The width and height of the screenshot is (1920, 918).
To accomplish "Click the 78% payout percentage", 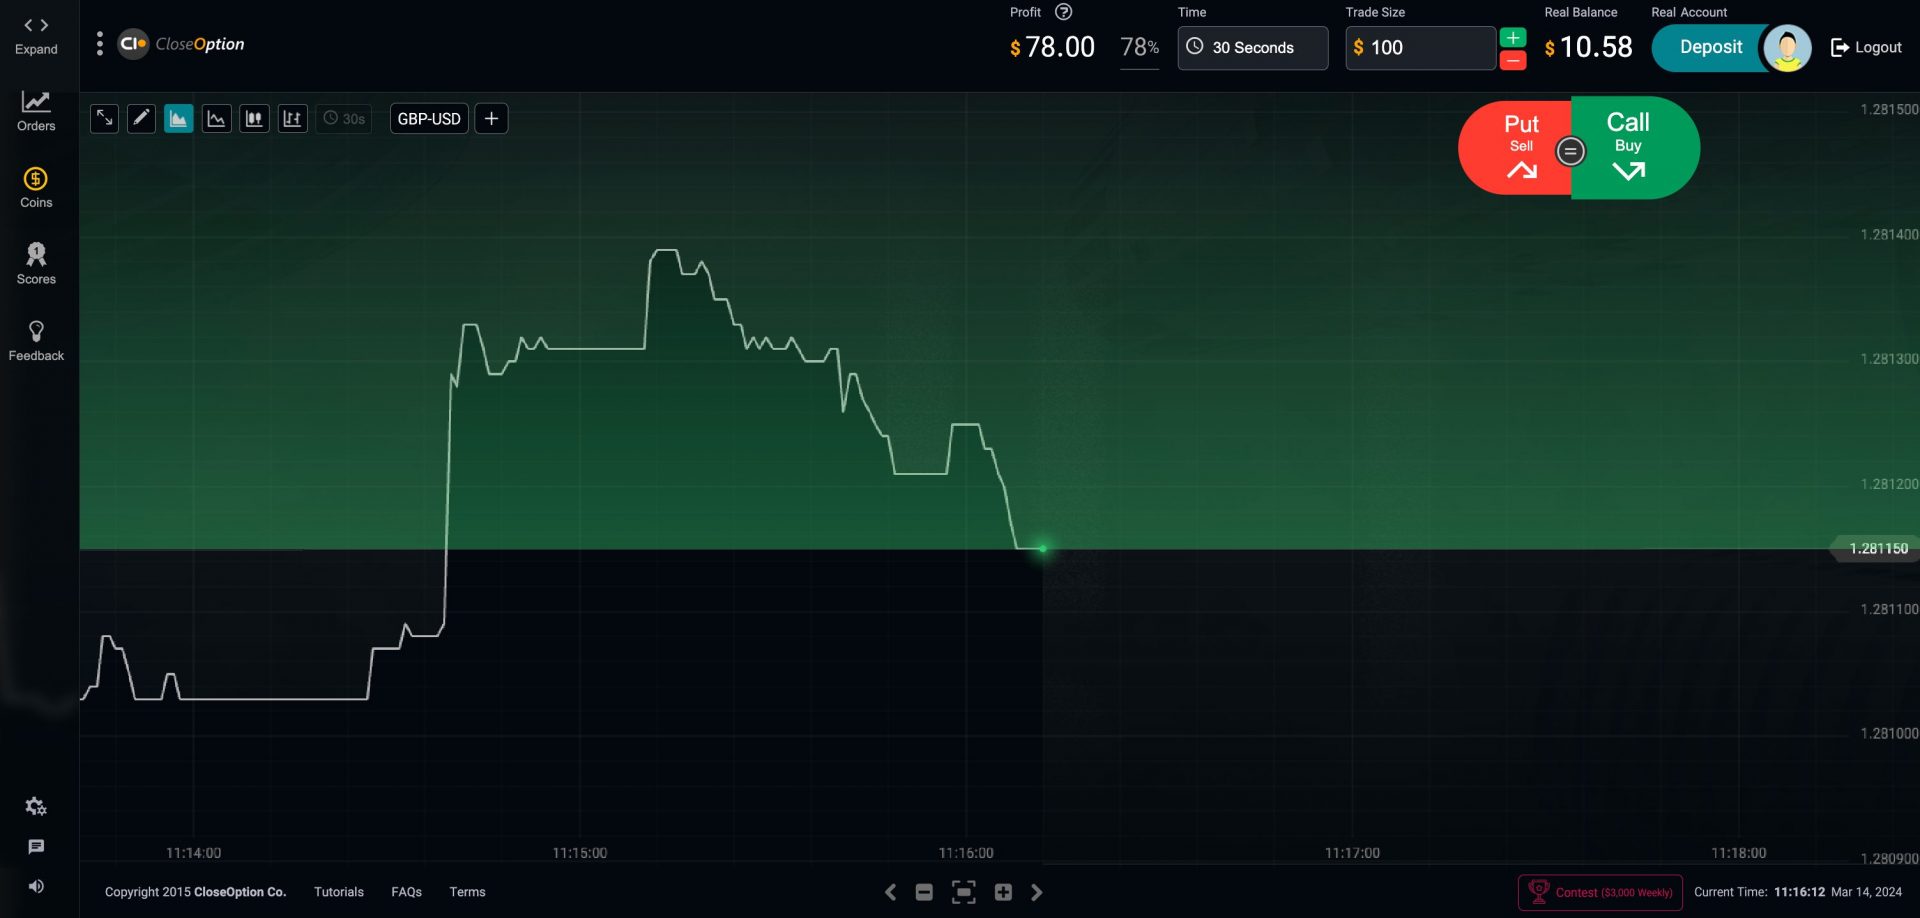I will (1139, 47).
